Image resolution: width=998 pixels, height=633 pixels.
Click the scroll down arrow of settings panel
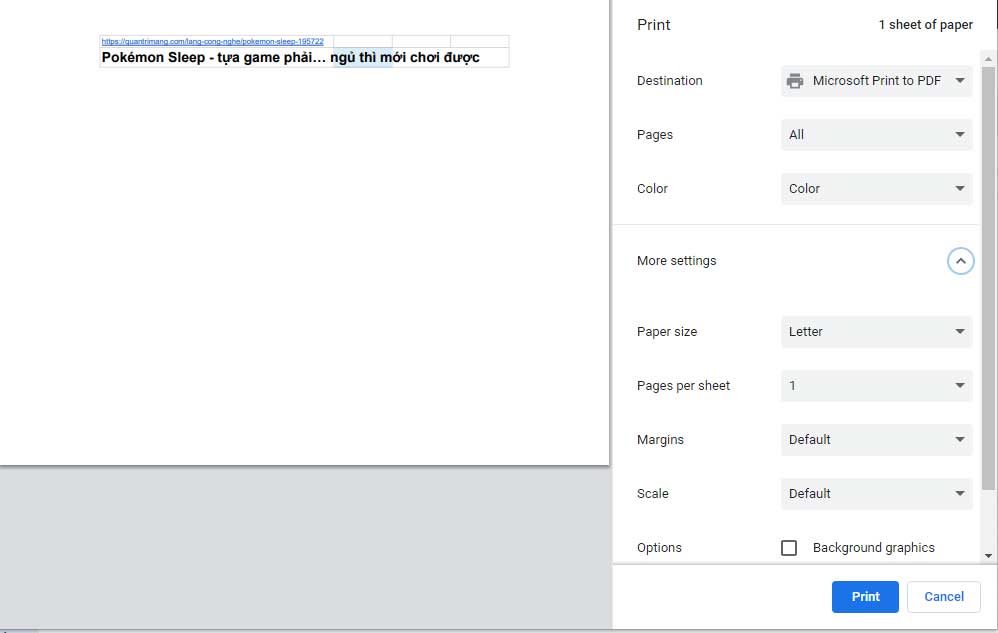point(988,555)
